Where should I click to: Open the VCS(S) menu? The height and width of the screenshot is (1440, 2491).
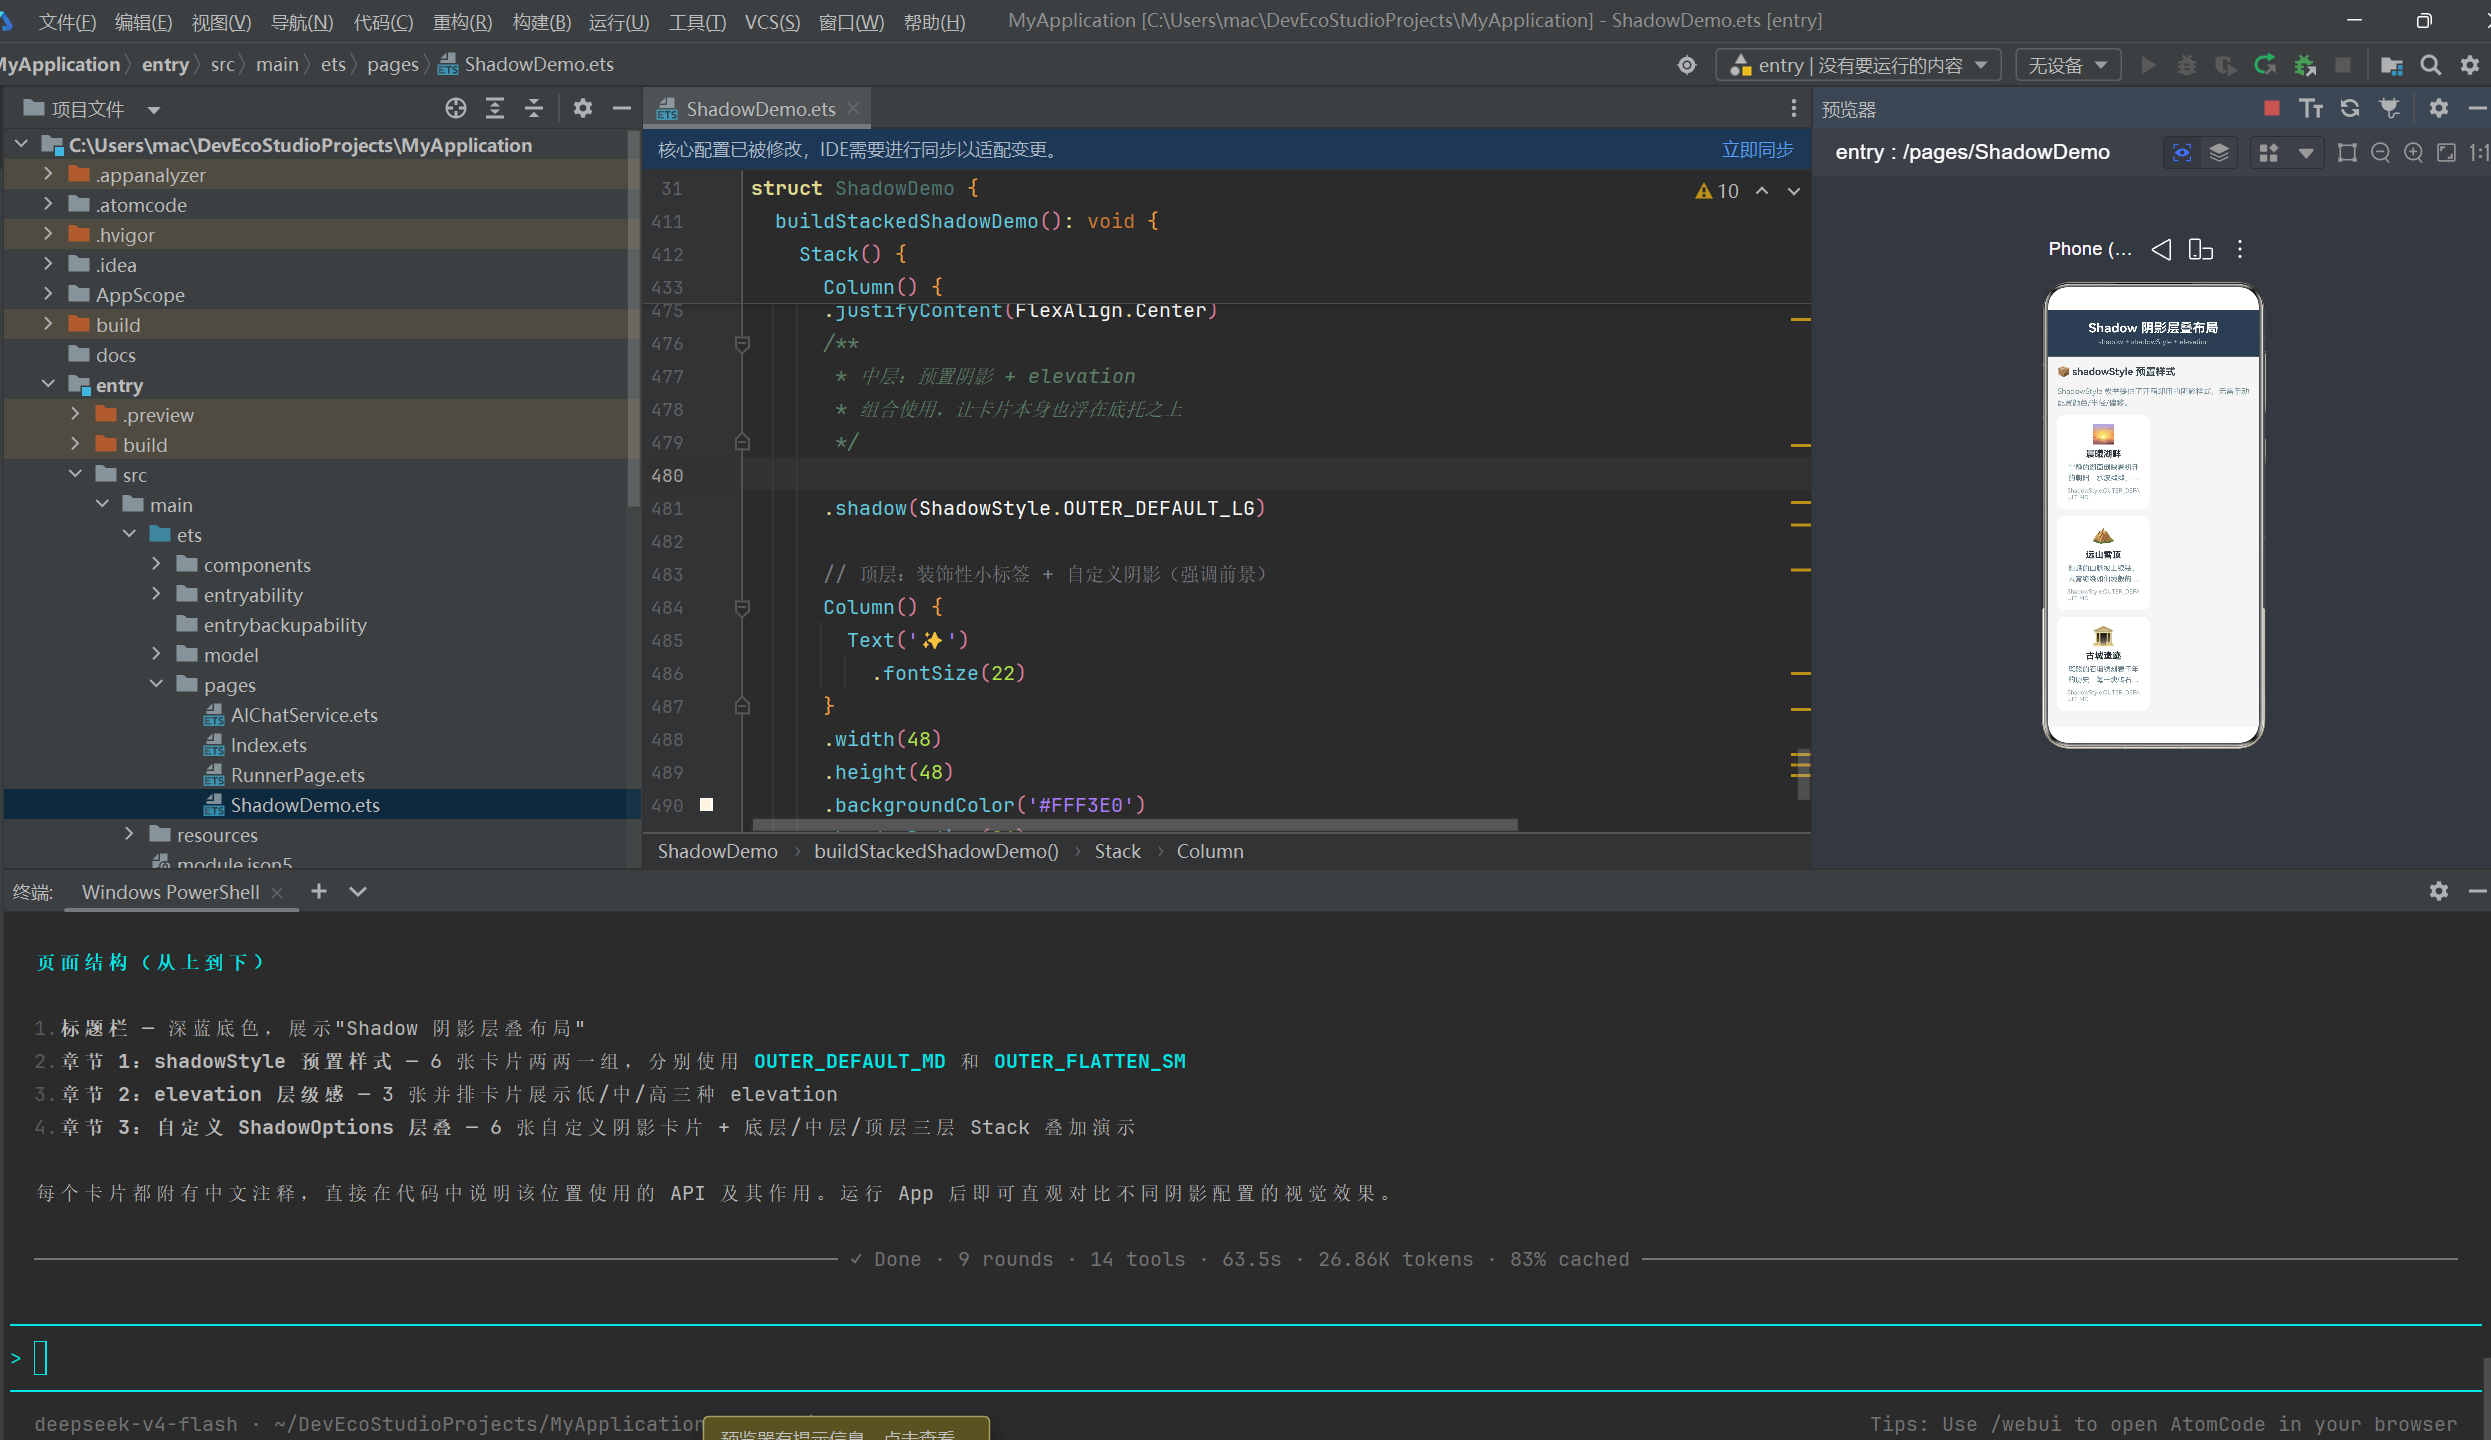coord(772,21)
